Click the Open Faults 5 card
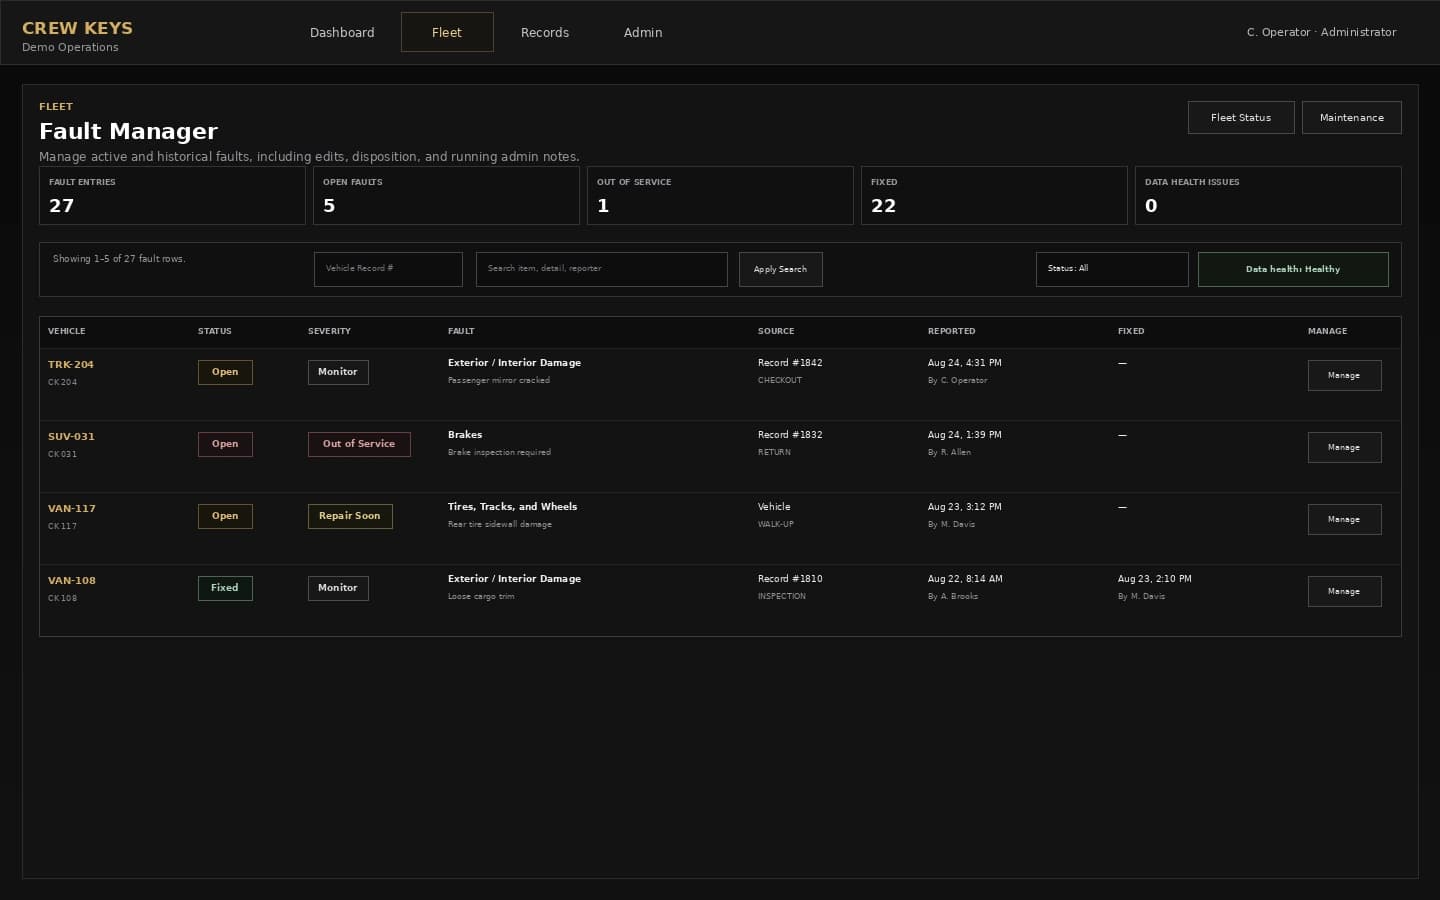This screenshot has height=900, width=1440. tap(446, 195)
